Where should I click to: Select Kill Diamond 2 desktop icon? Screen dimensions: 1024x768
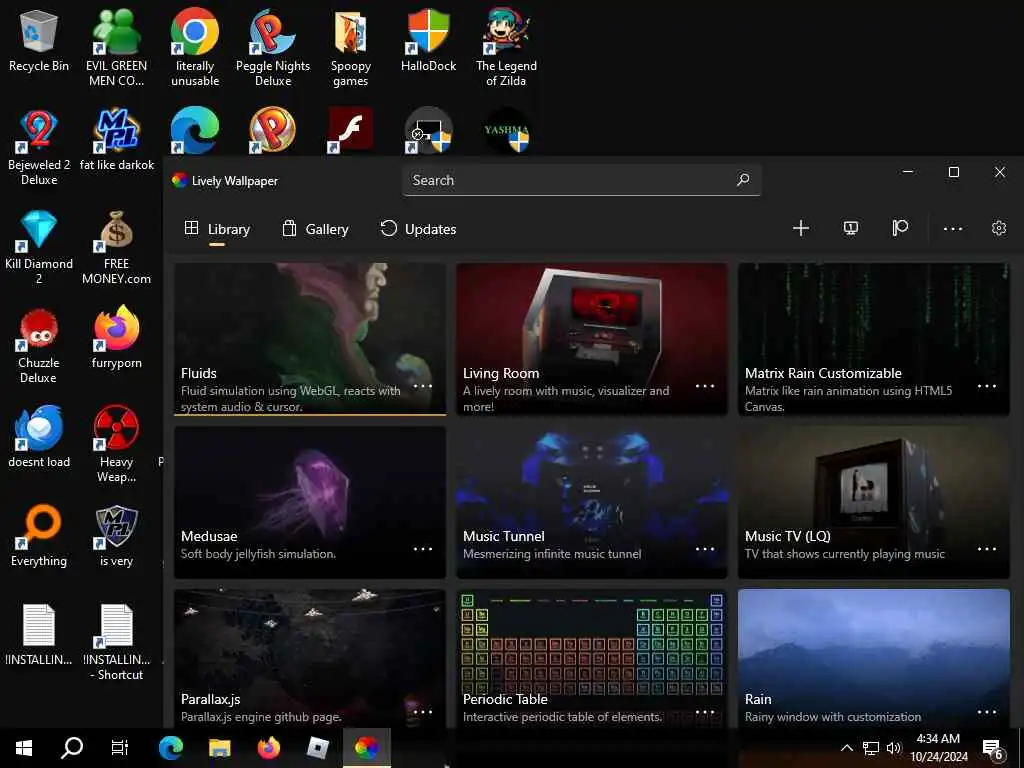pos(39,246)
